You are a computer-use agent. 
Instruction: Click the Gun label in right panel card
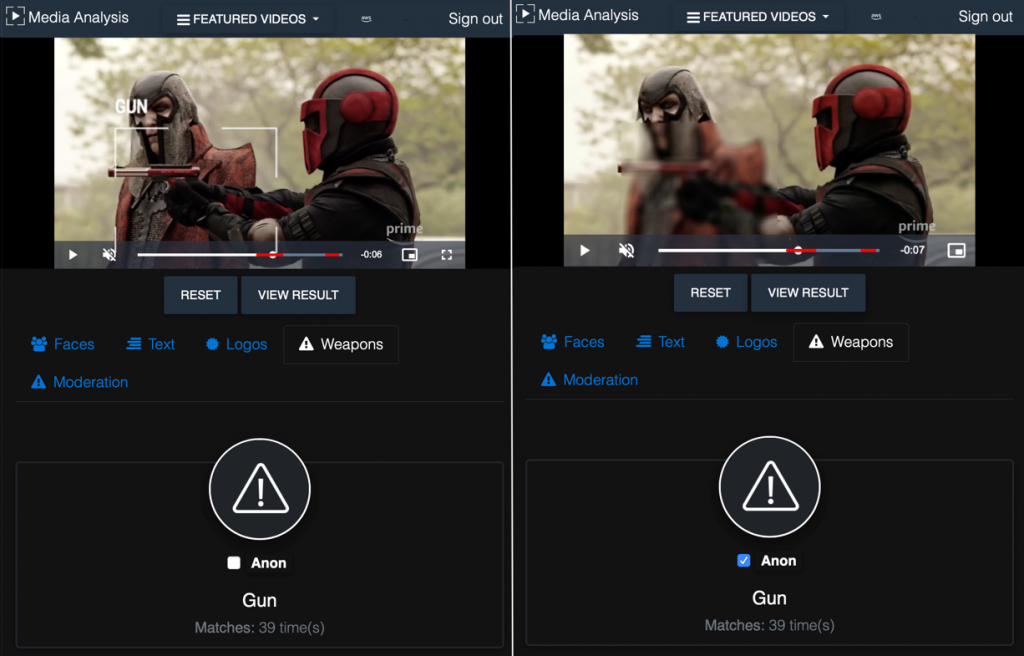(769, 598)
